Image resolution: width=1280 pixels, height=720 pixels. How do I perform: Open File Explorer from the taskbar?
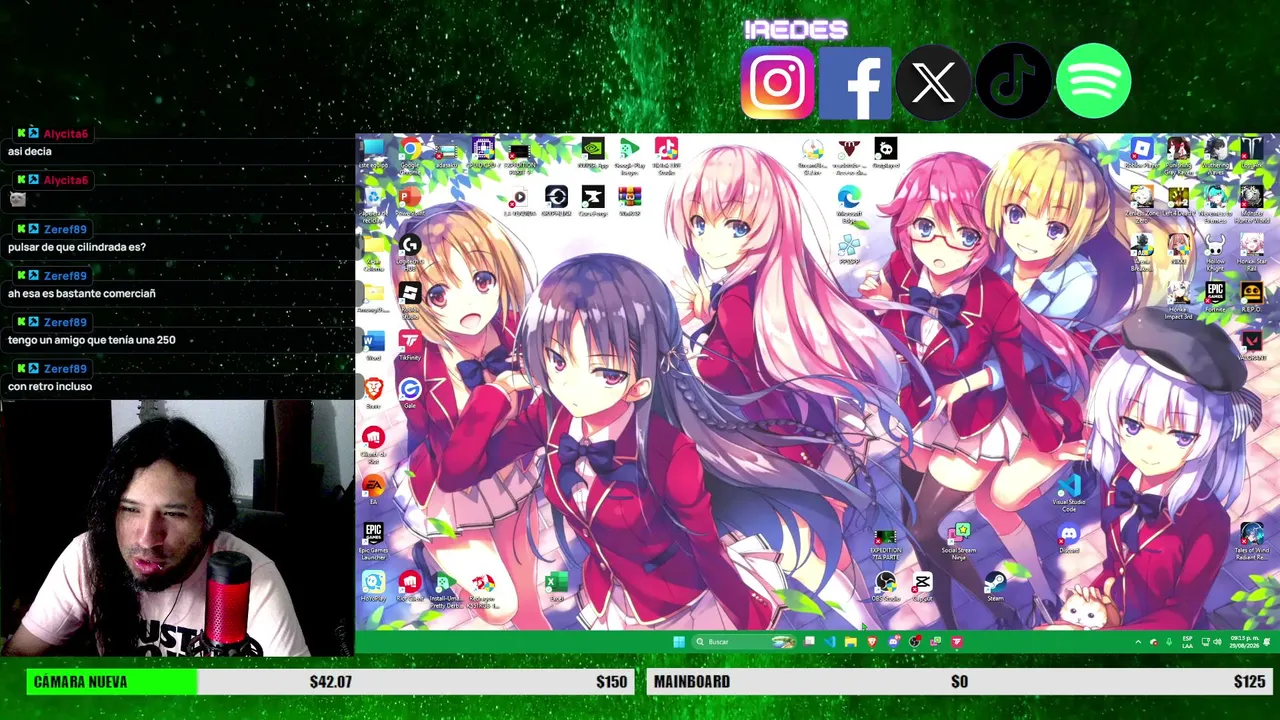tap(850, 642)
